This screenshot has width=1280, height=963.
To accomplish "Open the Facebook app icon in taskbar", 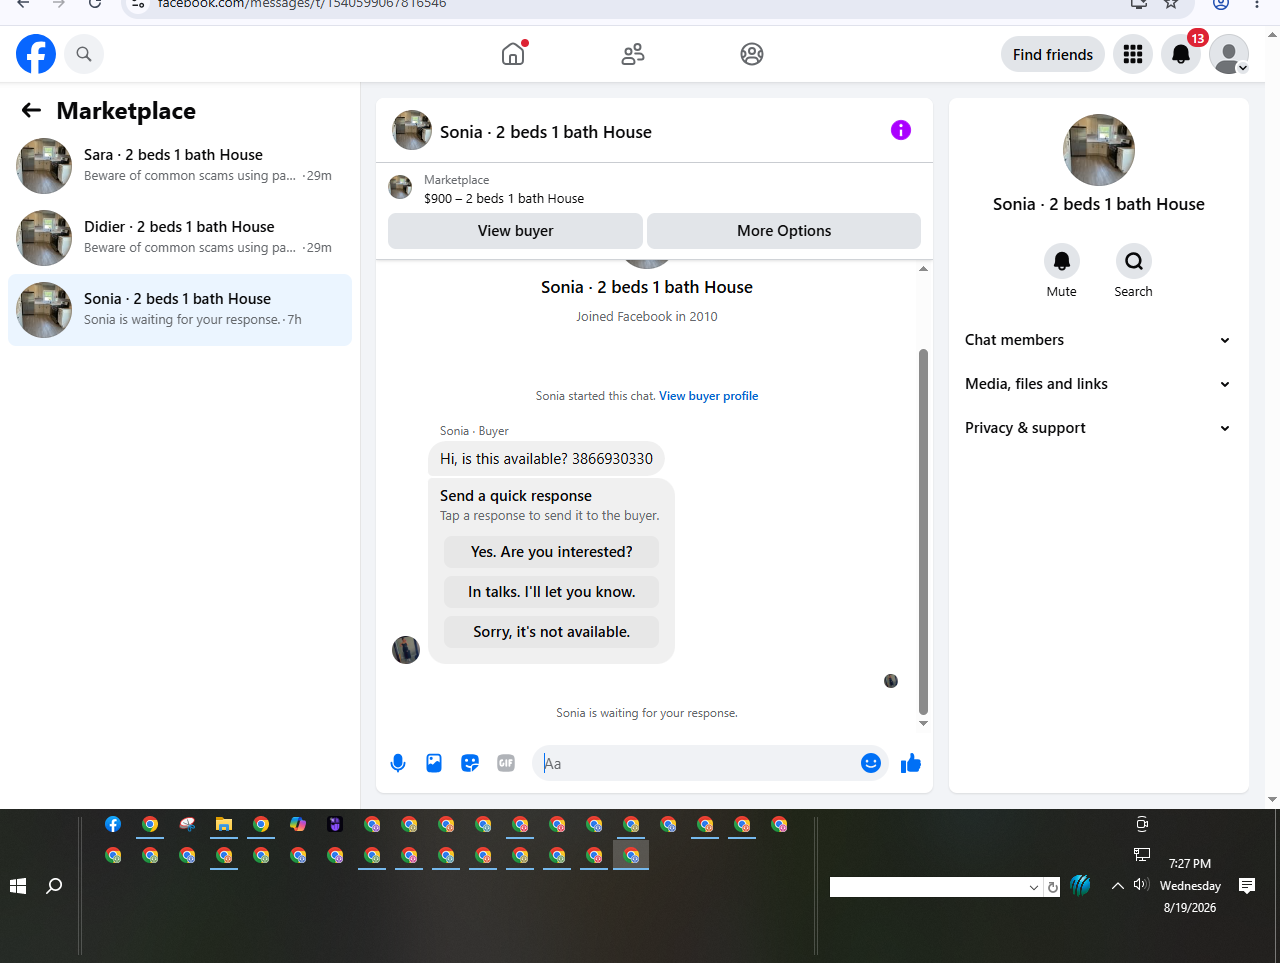I will [113, 825].
